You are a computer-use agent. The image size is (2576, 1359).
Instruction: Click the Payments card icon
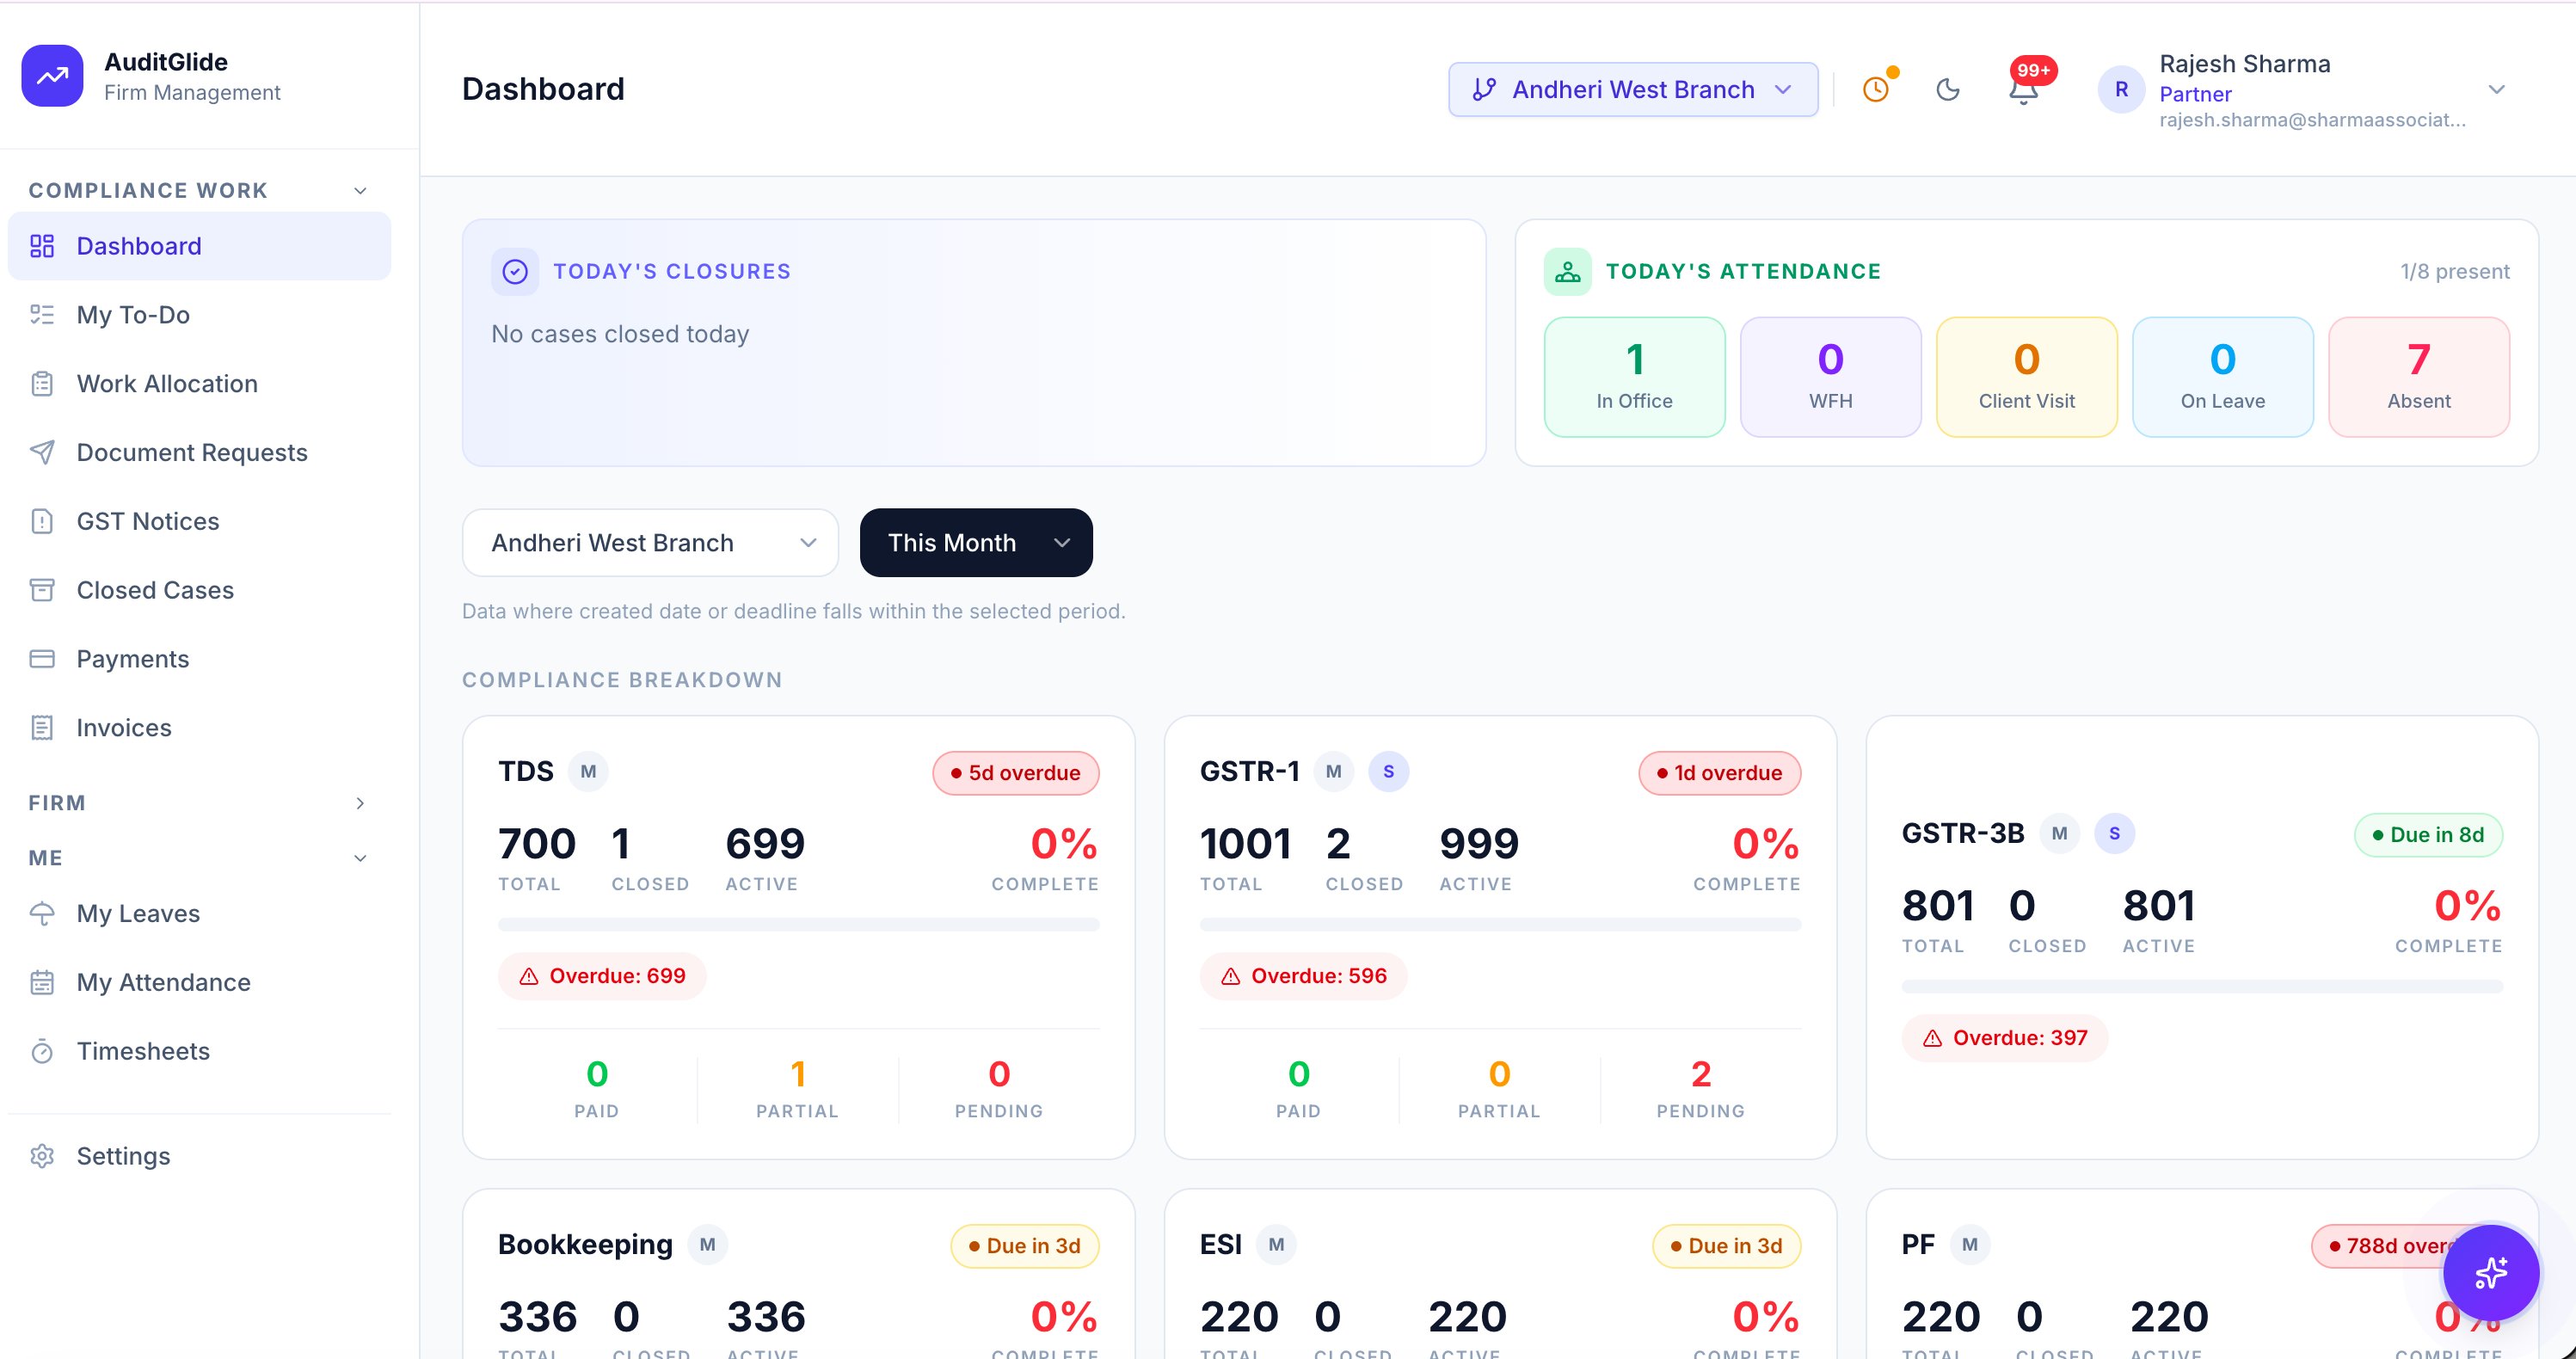42,659
